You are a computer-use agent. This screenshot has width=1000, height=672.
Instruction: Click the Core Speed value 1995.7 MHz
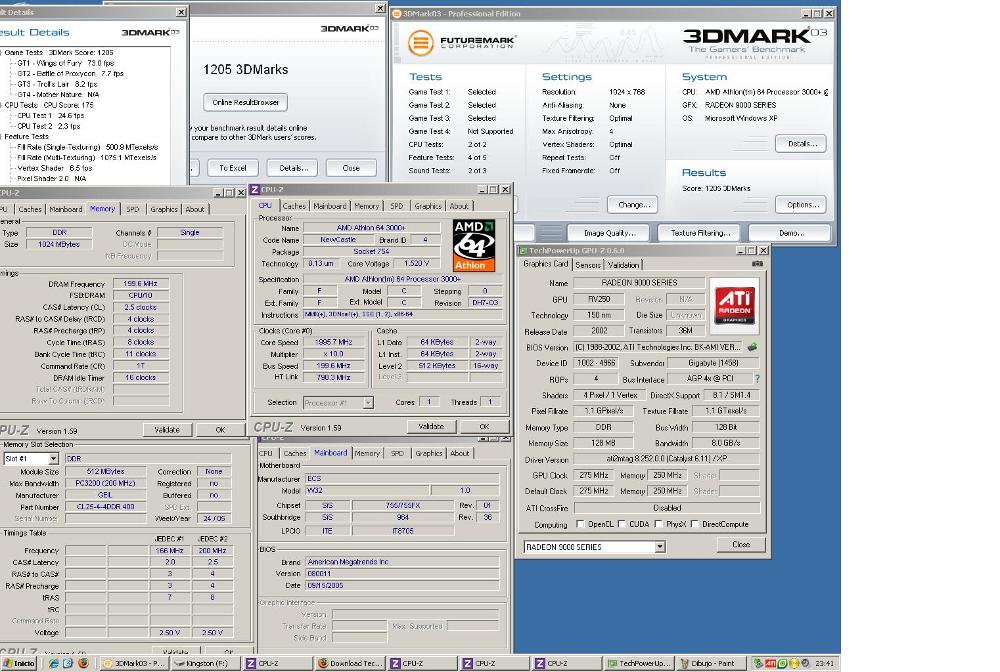click(334, 342)
